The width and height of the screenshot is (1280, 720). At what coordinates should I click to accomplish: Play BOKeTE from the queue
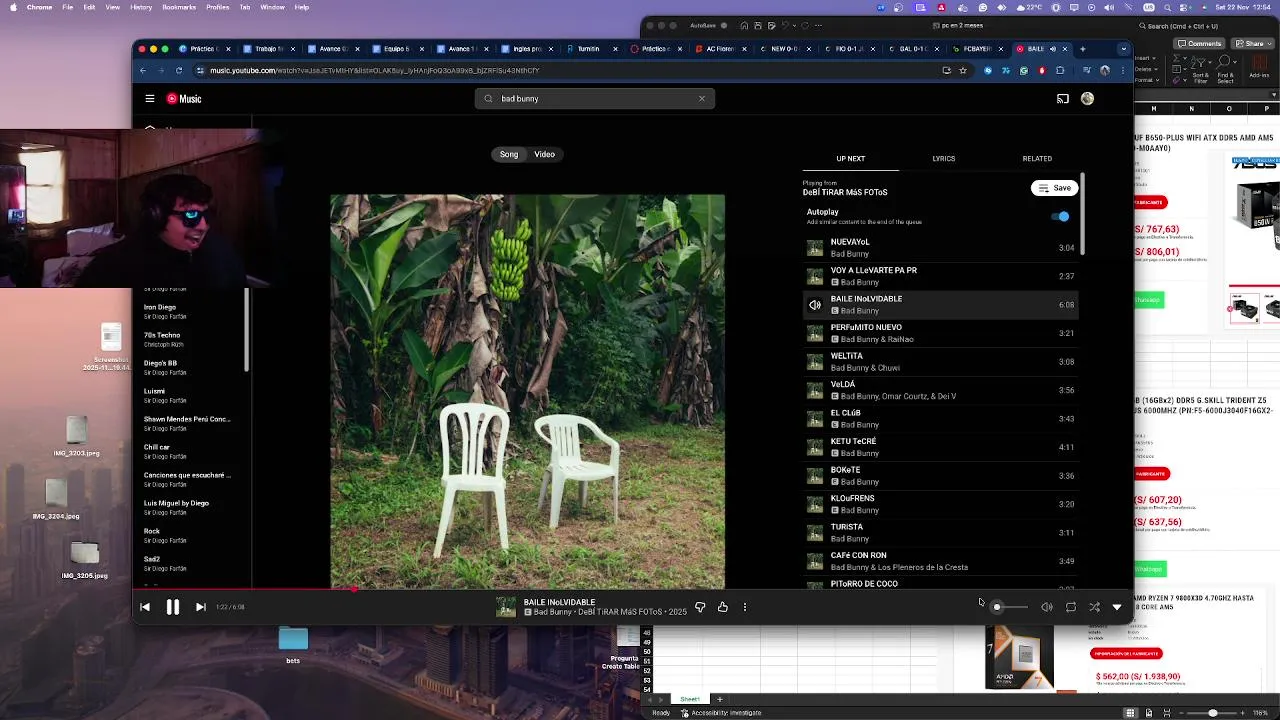(940, 476)
